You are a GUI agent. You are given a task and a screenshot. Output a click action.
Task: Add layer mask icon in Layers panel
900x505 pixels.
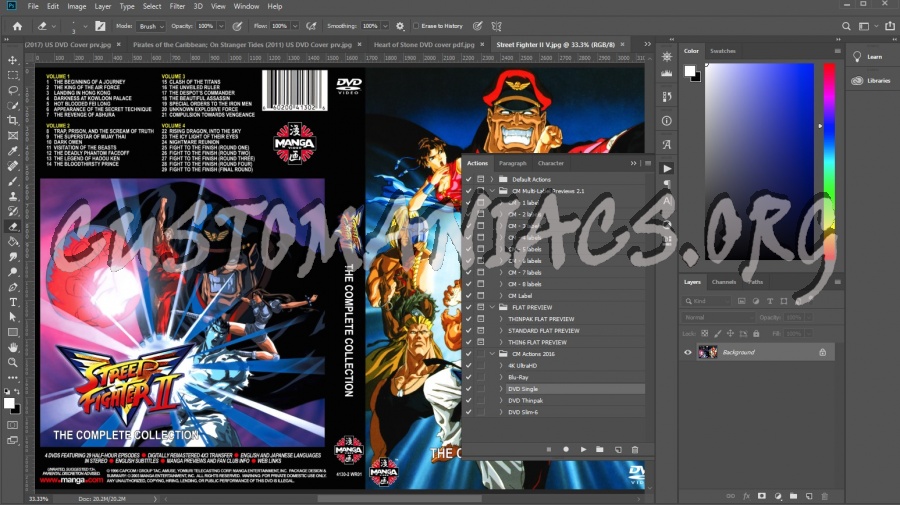click(762, 496)
